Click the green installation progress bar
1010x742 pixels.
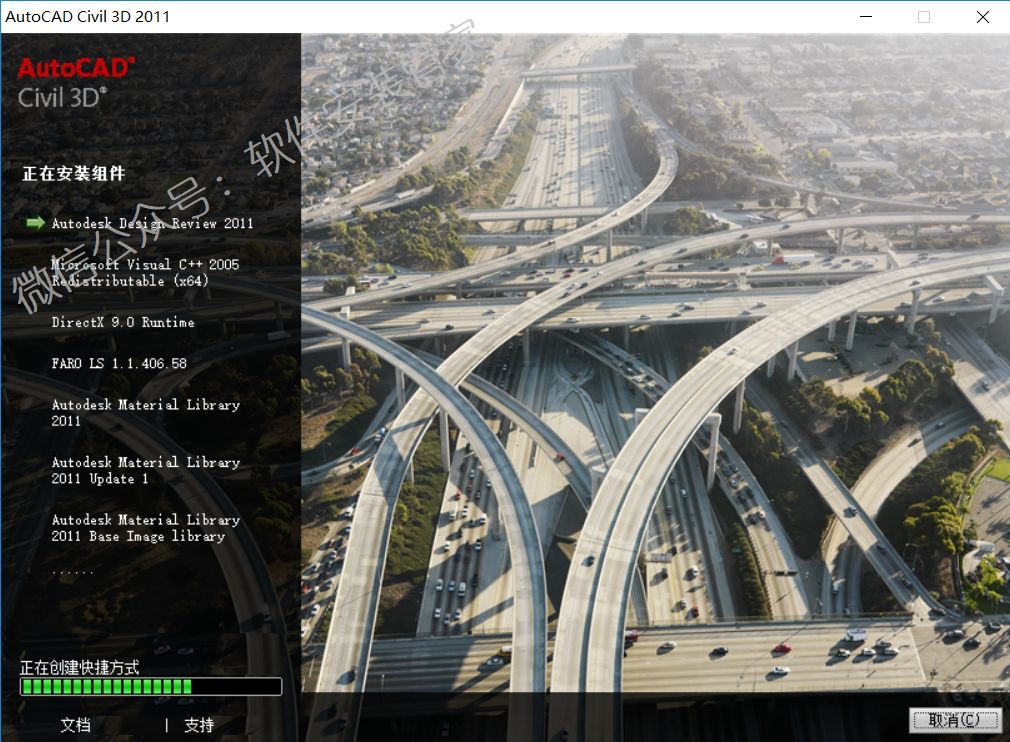[150, 687]
